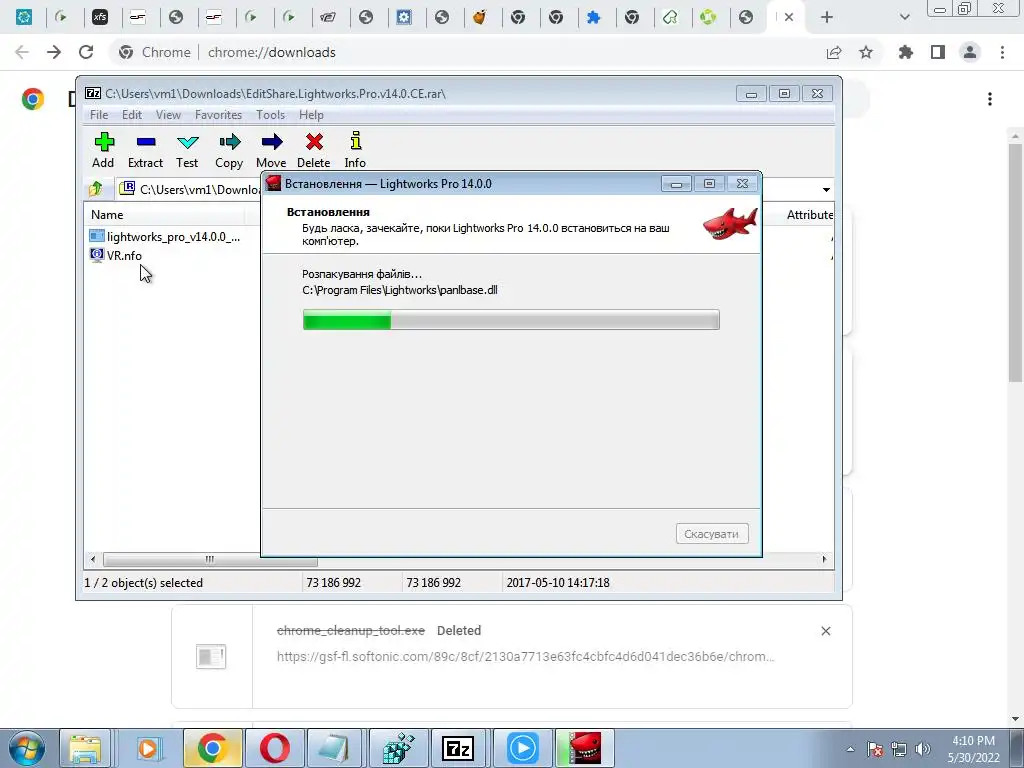The width and height of the screenshot is (1024, 768).
Task: Run Test on the archive
Action: (x=187, y=150)
